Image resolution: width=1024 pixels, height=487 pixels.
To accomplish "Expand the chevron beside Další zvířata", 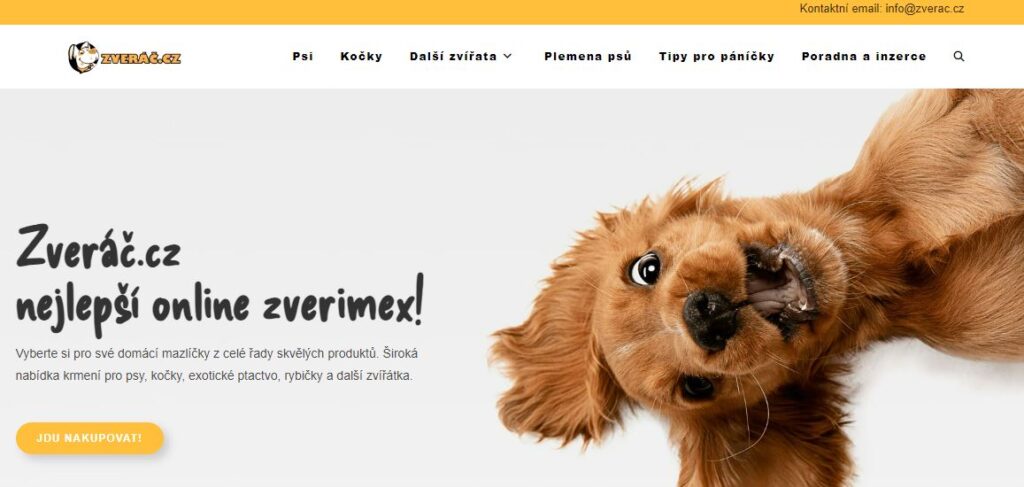I will [x=507, y=57].
